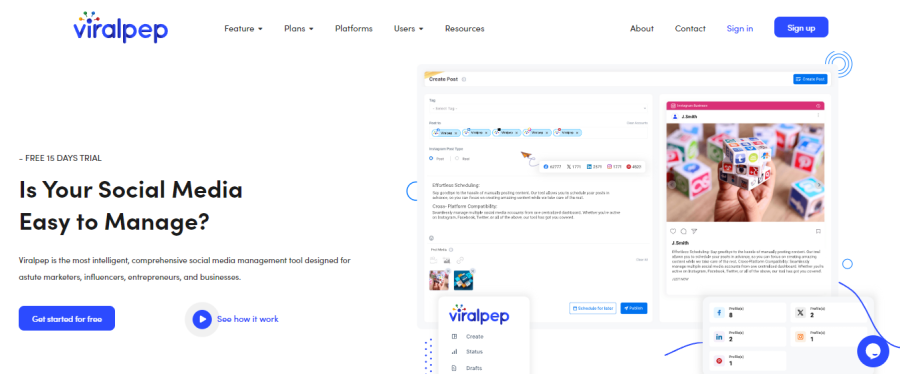900x374 pixels.
Task: Click the Publish button in mockup
Action: [x=634, y=308]
